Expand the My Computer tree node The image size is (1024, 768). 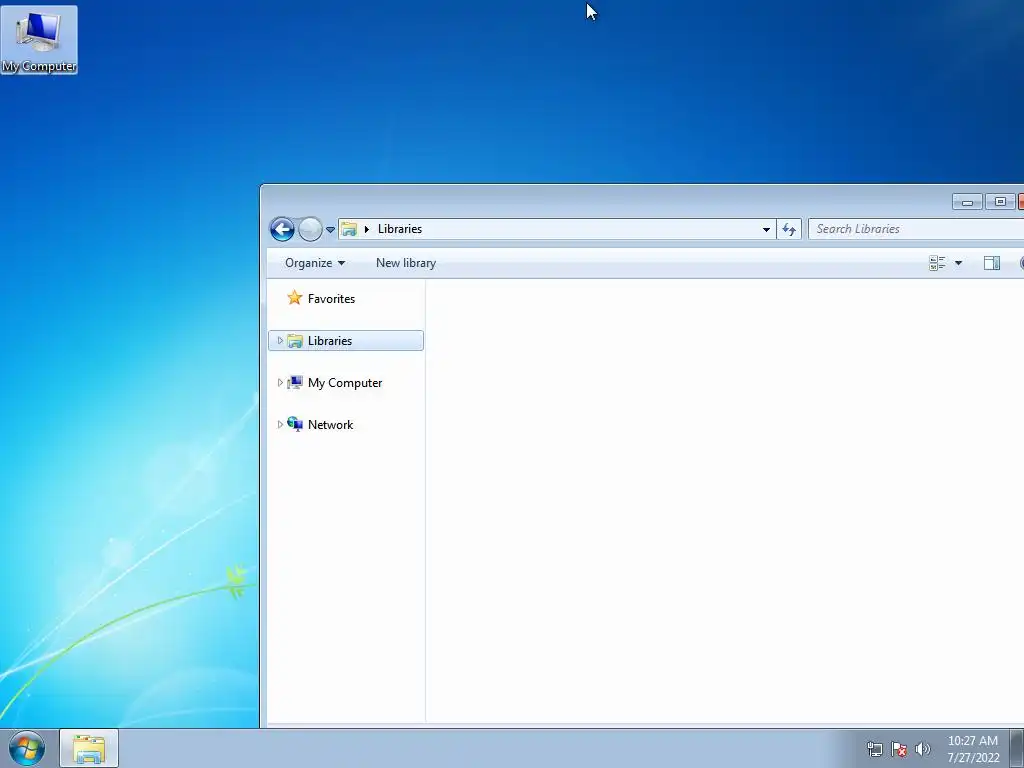[280, 383]
